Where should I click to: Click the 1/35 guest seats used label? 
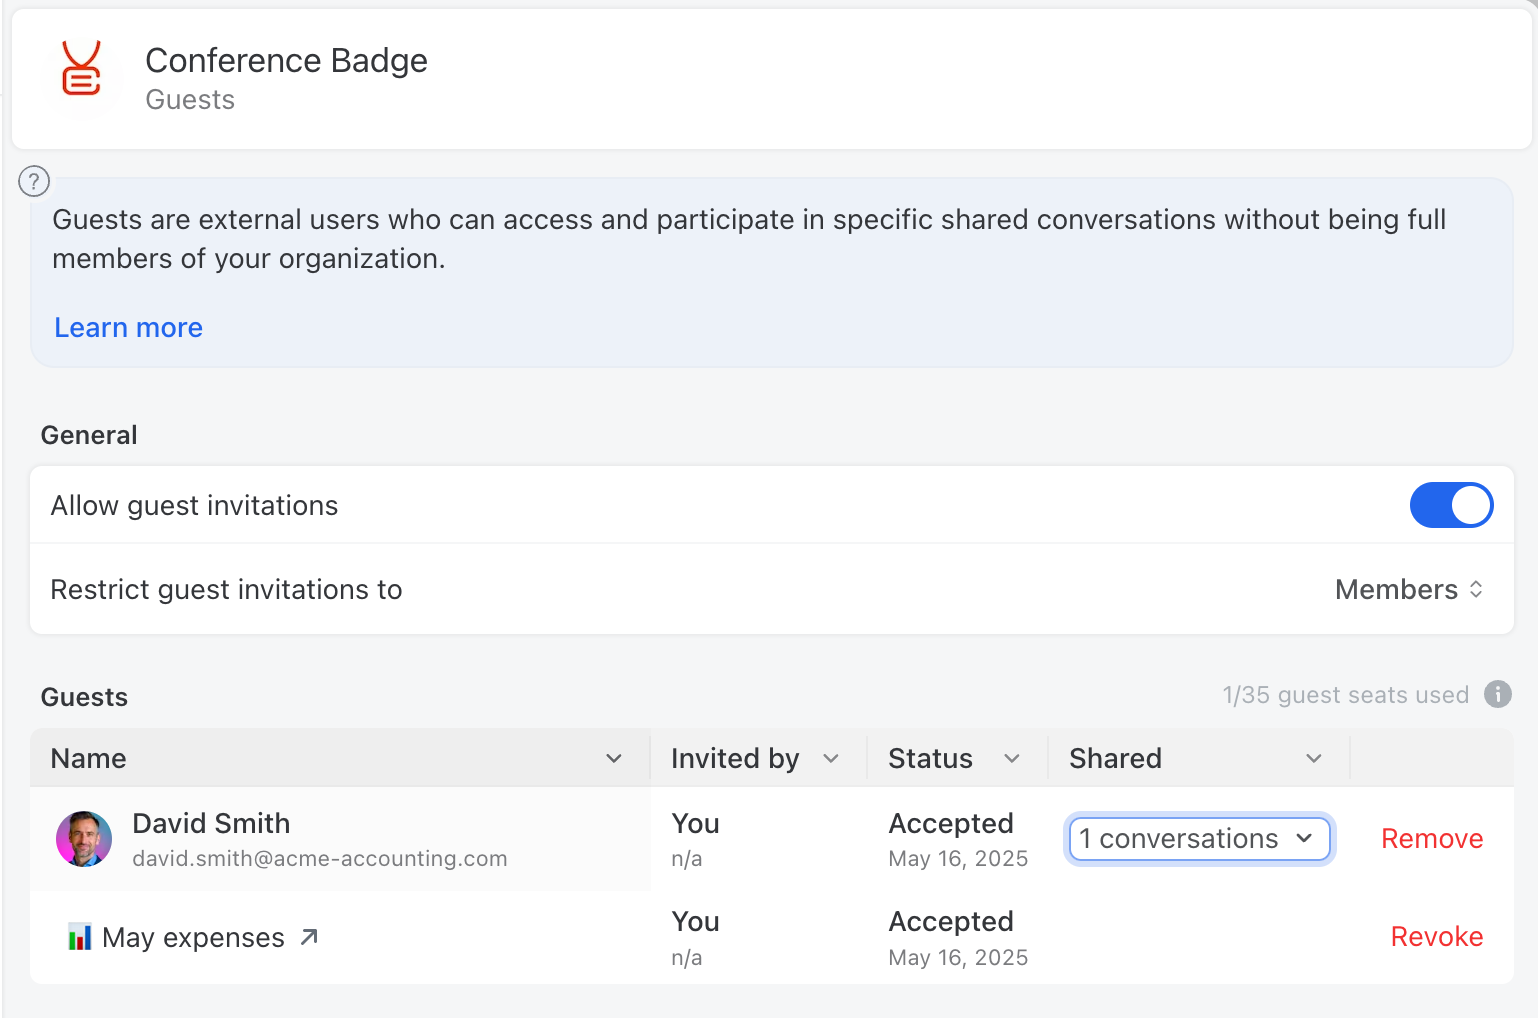pos(1345,695)
